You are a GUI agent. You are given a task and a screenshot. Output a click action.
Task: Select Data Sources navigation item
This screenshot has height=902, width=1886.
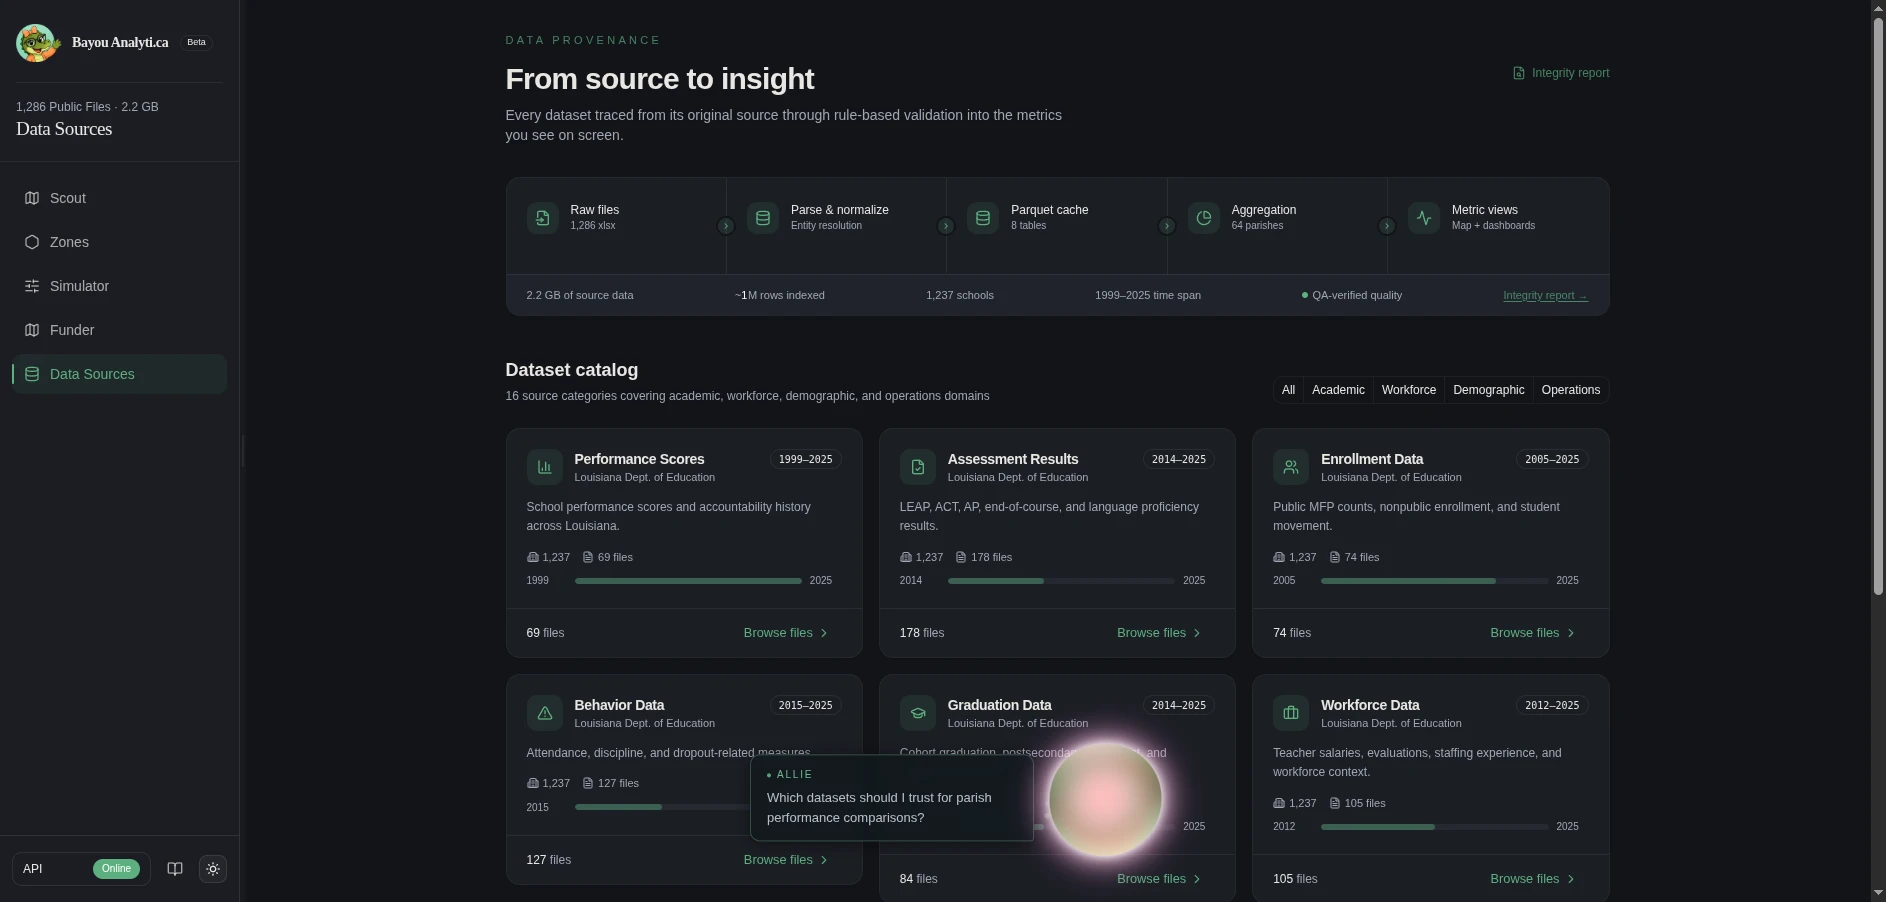click(x=119, y=374)
